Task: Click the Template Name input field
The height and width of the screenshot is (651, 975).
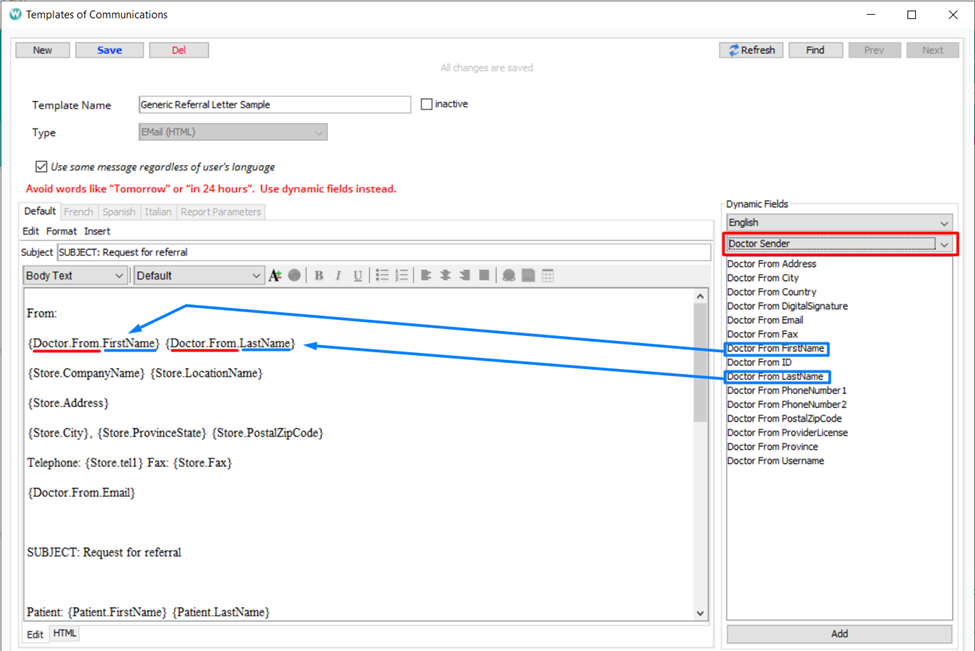Action: 274,105
